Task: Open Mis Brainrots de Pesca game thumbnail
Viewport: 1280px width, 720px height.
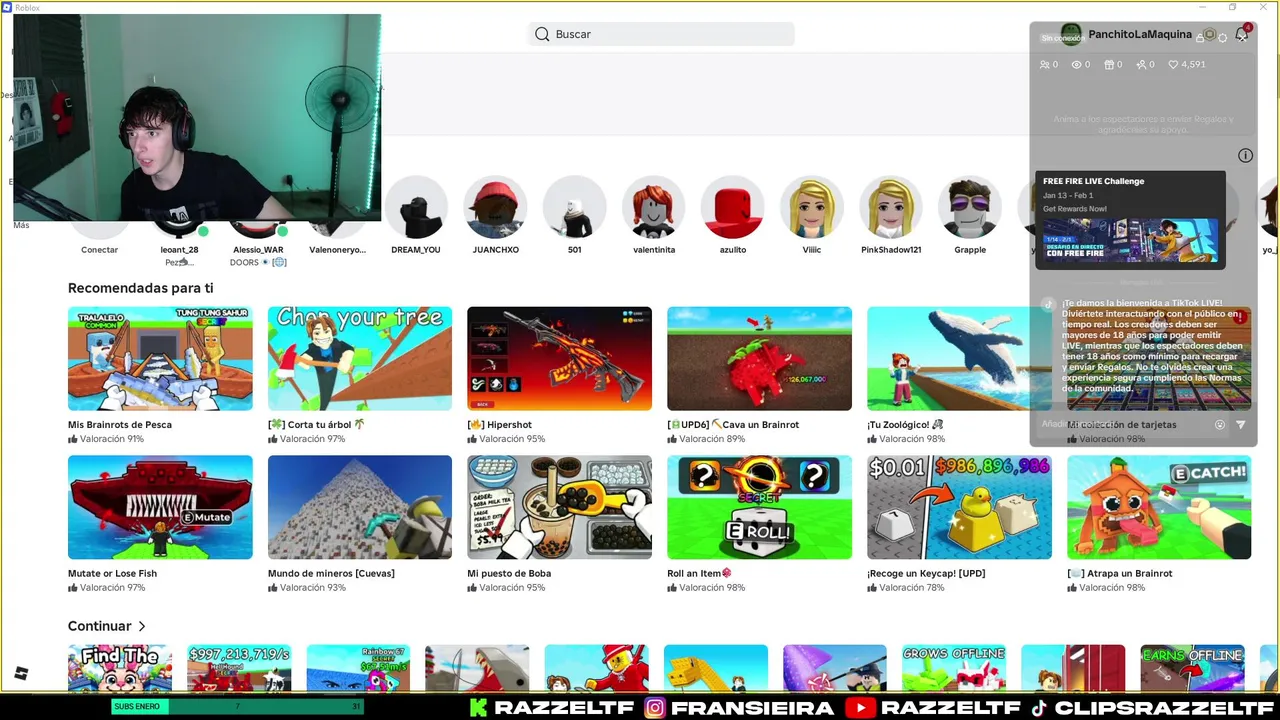Action: (160, 358)
